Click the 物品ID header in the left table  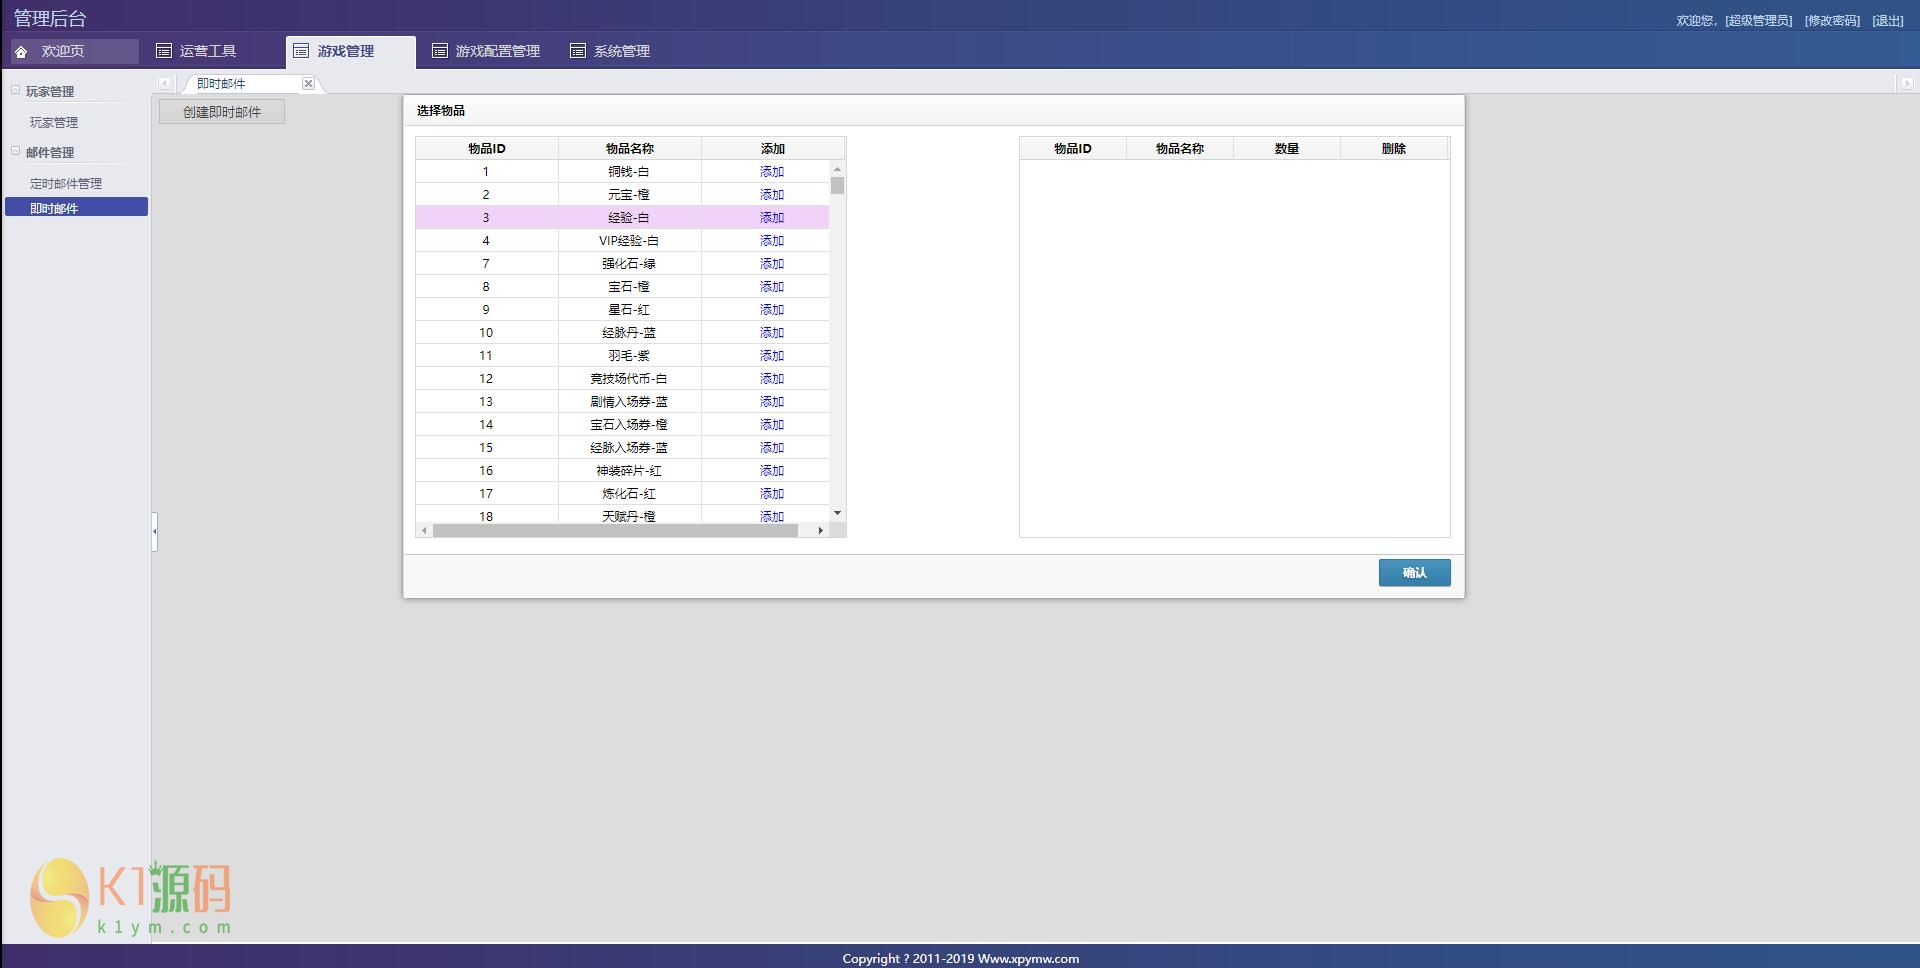click(x=487, y=149)
